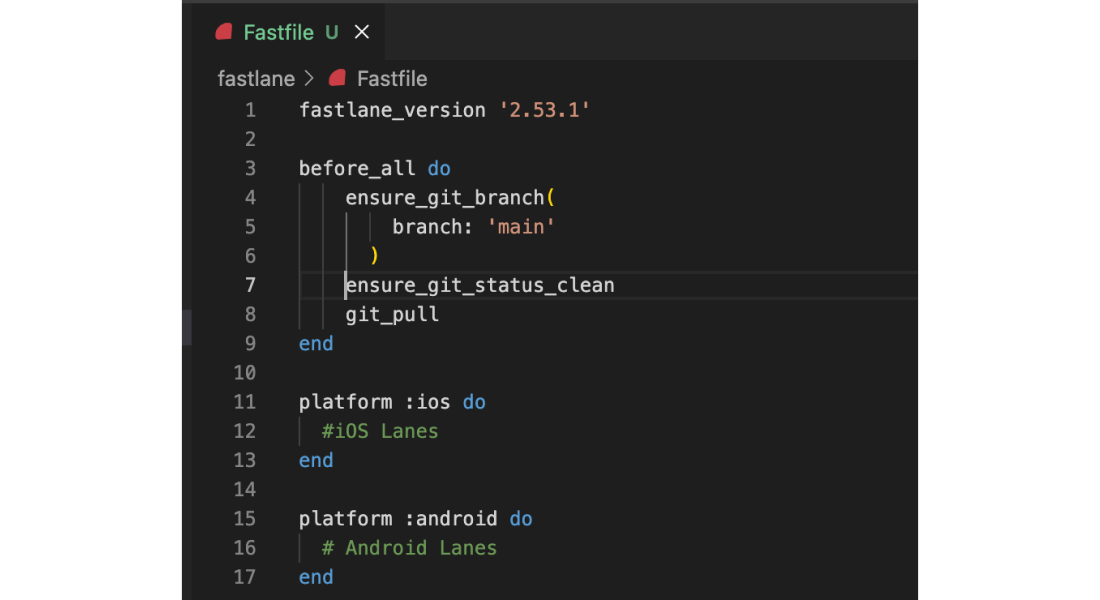Click the '2.53.1' version string
This screenshot has width=1100, height=600.
tap(544, 110)
